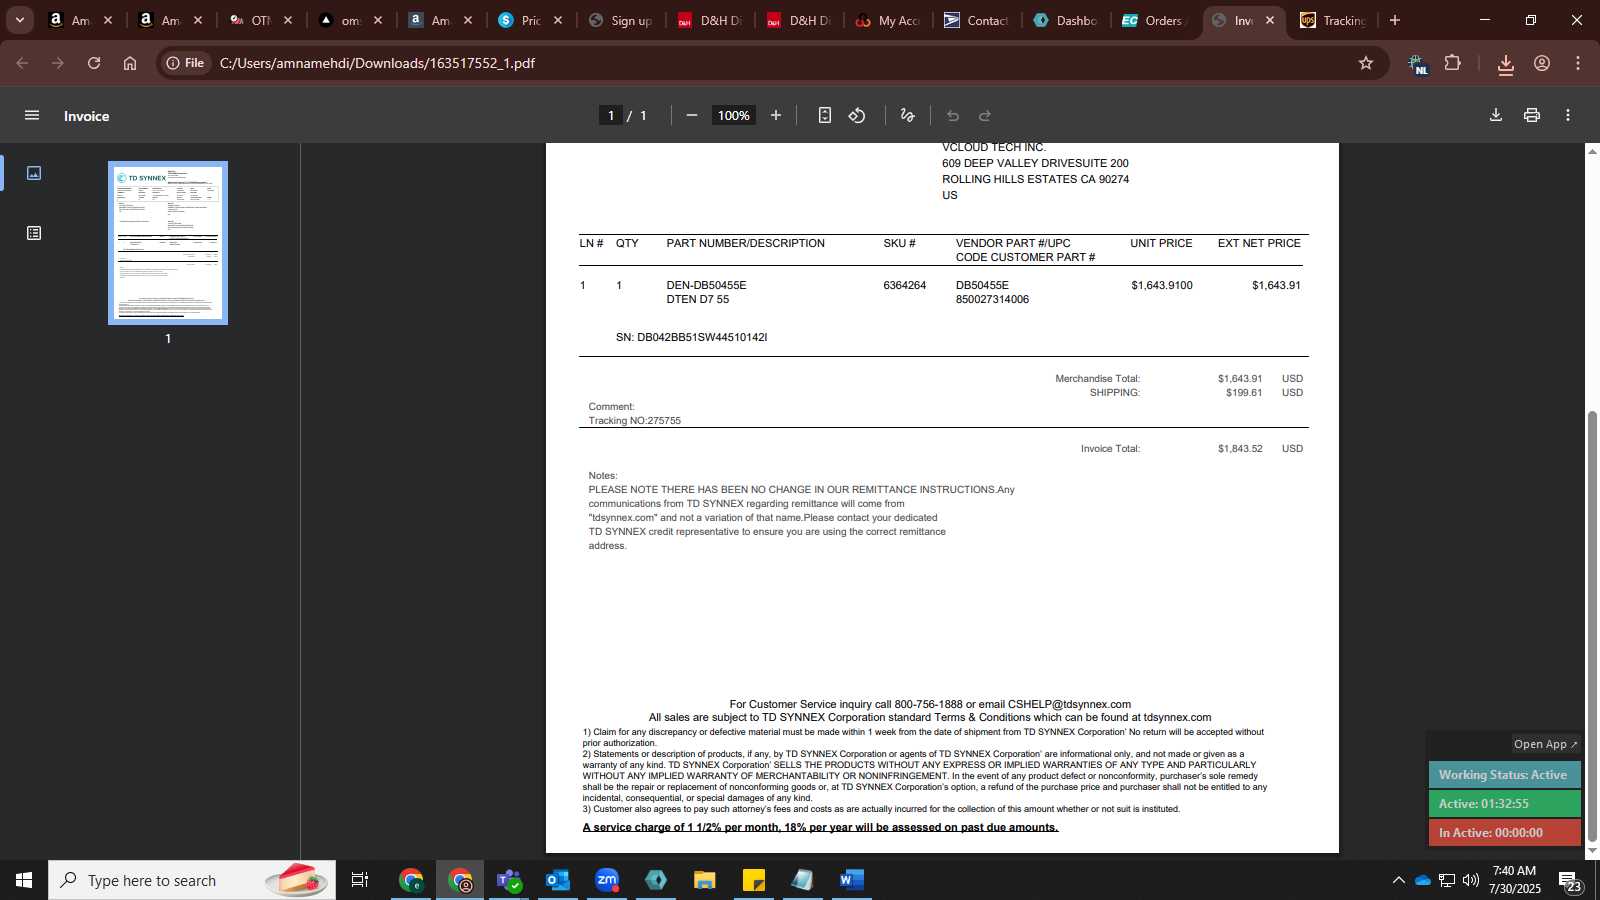Open Zoom from the taskbar
The image size is (1600, 900).
[x=607, y=880]
